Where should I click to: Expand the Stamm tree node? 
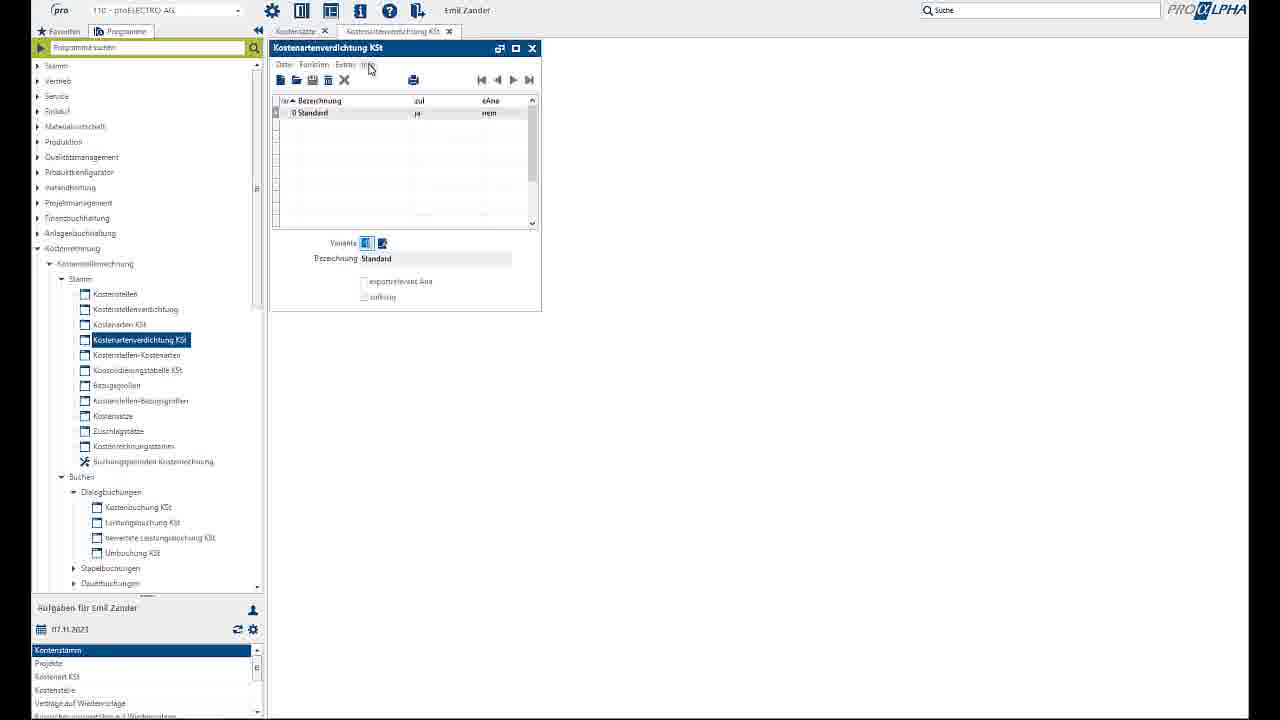click(38, 66)
